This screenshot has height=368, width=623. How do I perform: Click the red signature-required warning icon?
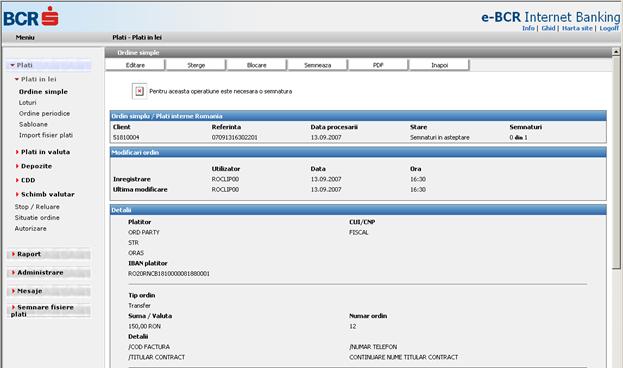(x=139, y=91)
